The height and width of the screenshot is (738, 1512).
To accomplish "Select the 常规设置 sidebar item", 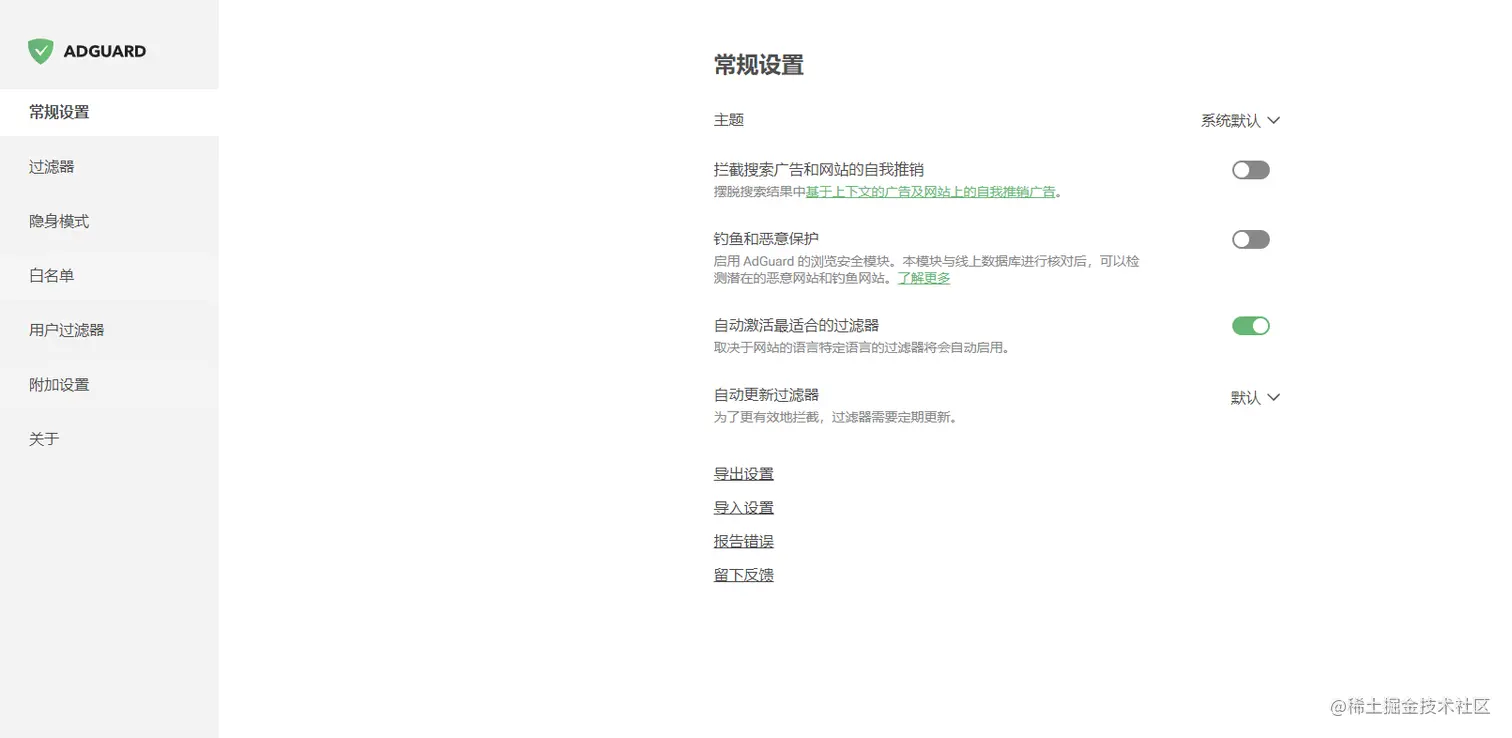I will 59,112.
